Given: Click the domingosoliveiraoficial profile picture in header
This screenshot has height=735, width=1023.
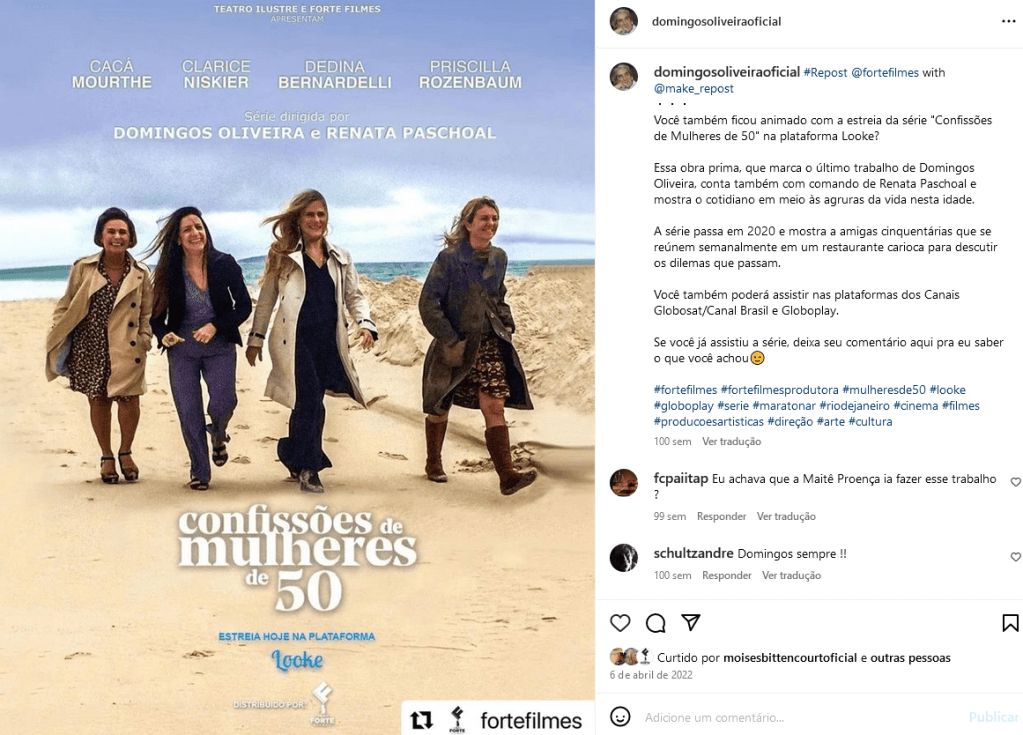Looking at the screenshot, I should (x=624, y=22).
